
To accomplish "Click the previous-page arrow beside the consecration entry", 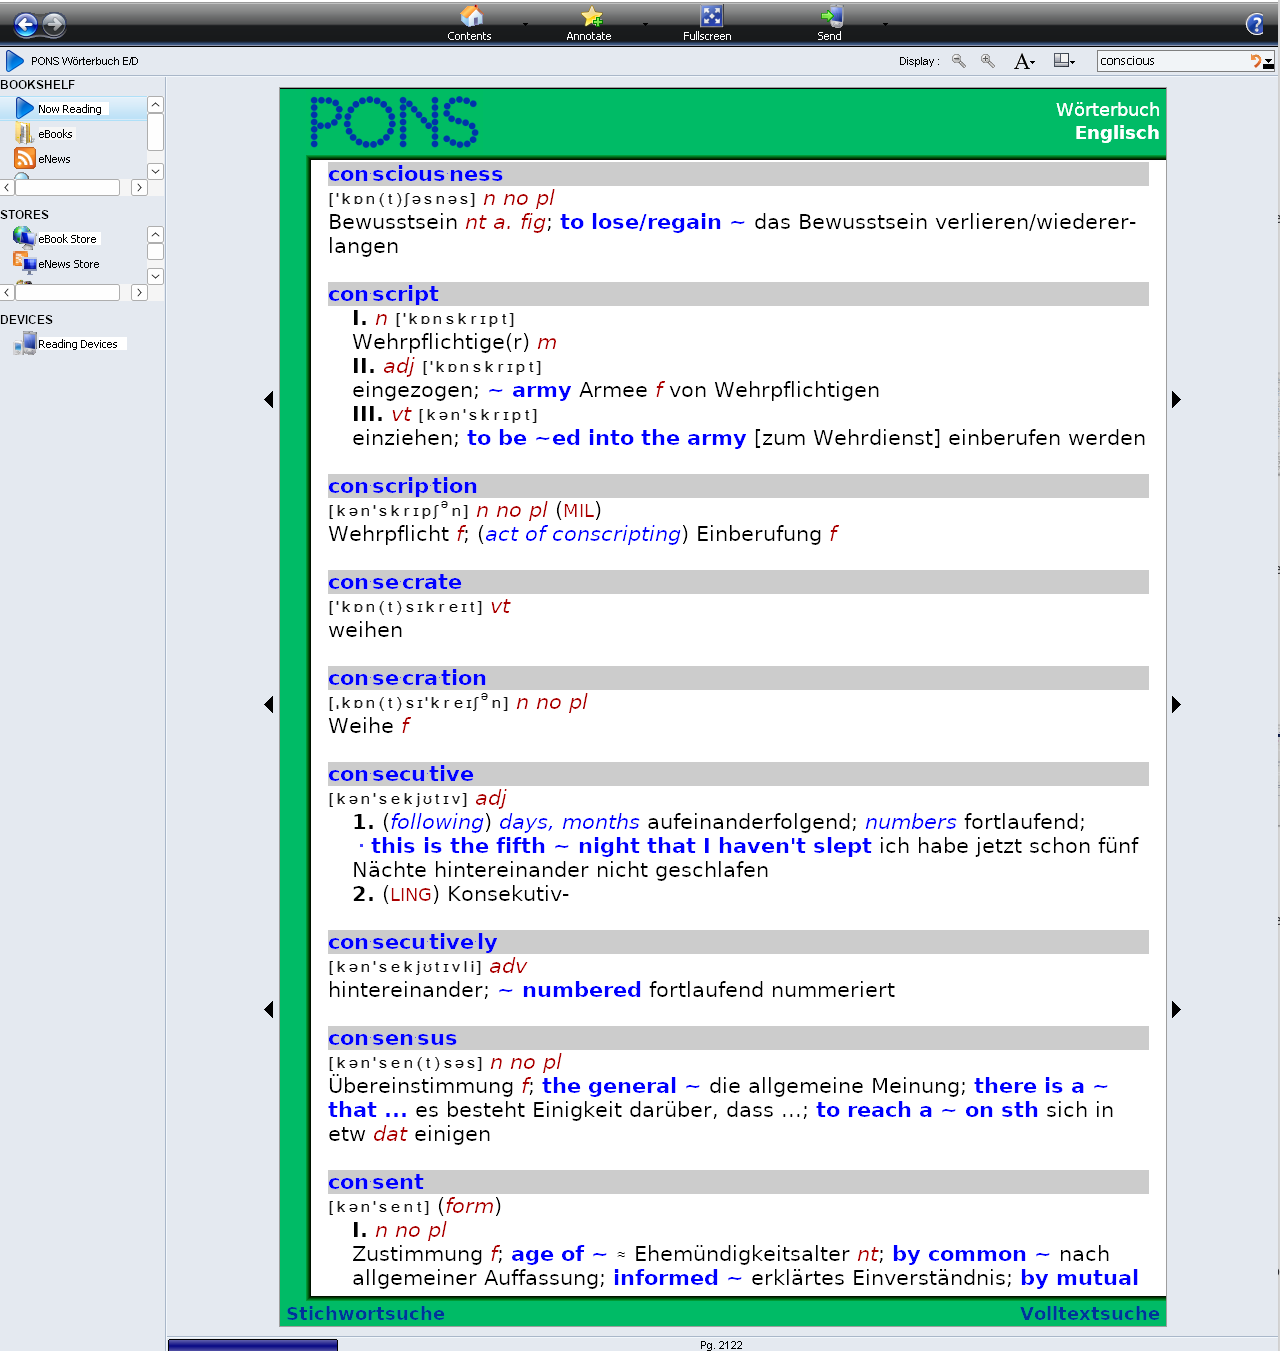I will point(269,704).
